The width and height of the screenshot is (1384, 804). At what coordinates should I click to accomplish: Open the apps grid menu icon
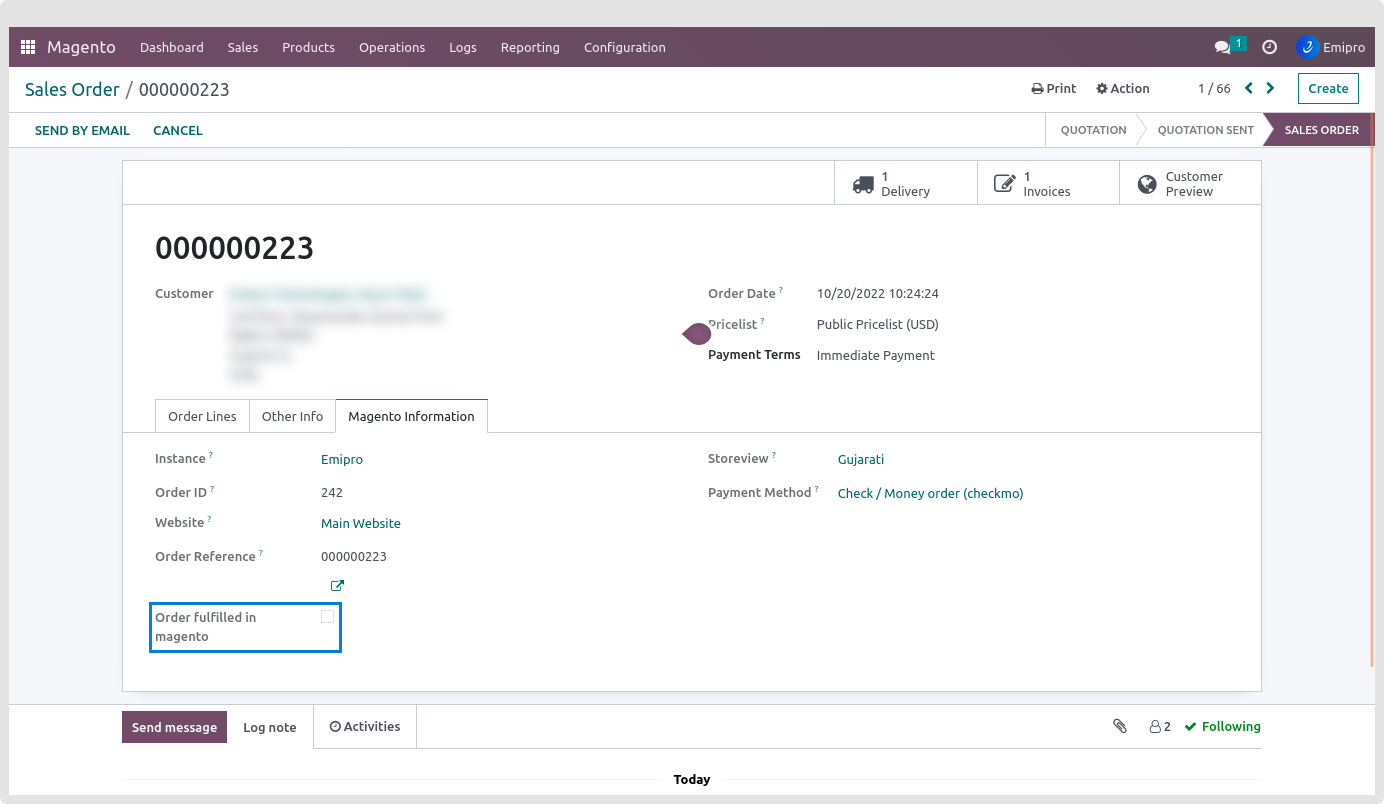tap(28, 47)
